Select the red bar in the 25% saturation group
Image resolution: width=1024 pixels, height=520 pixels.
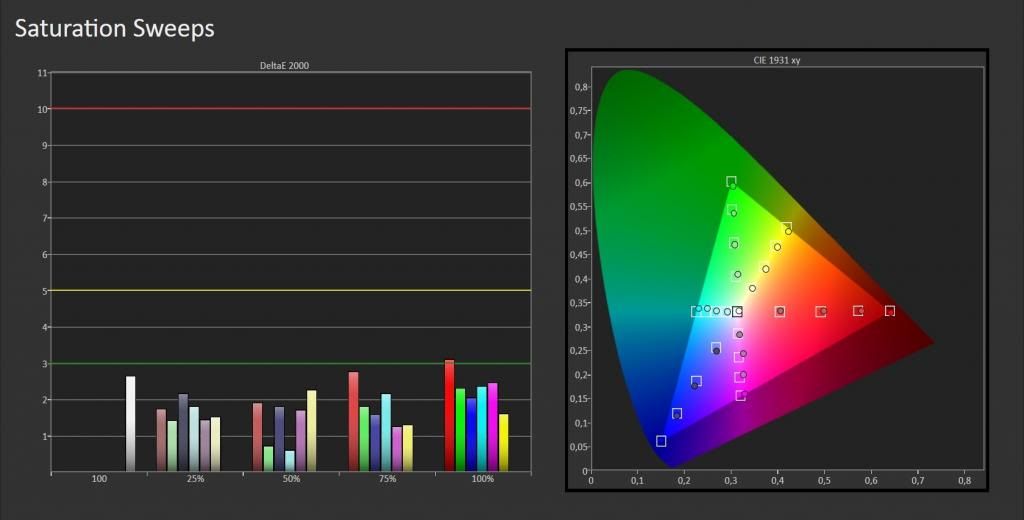point(161,440)
